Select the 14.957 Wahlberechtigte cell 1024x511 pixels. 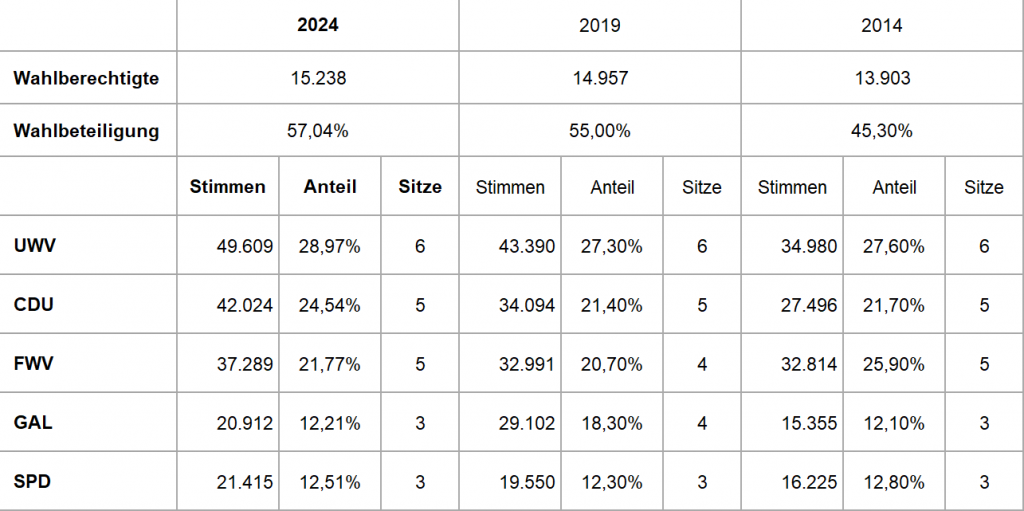tap(600, 78)
